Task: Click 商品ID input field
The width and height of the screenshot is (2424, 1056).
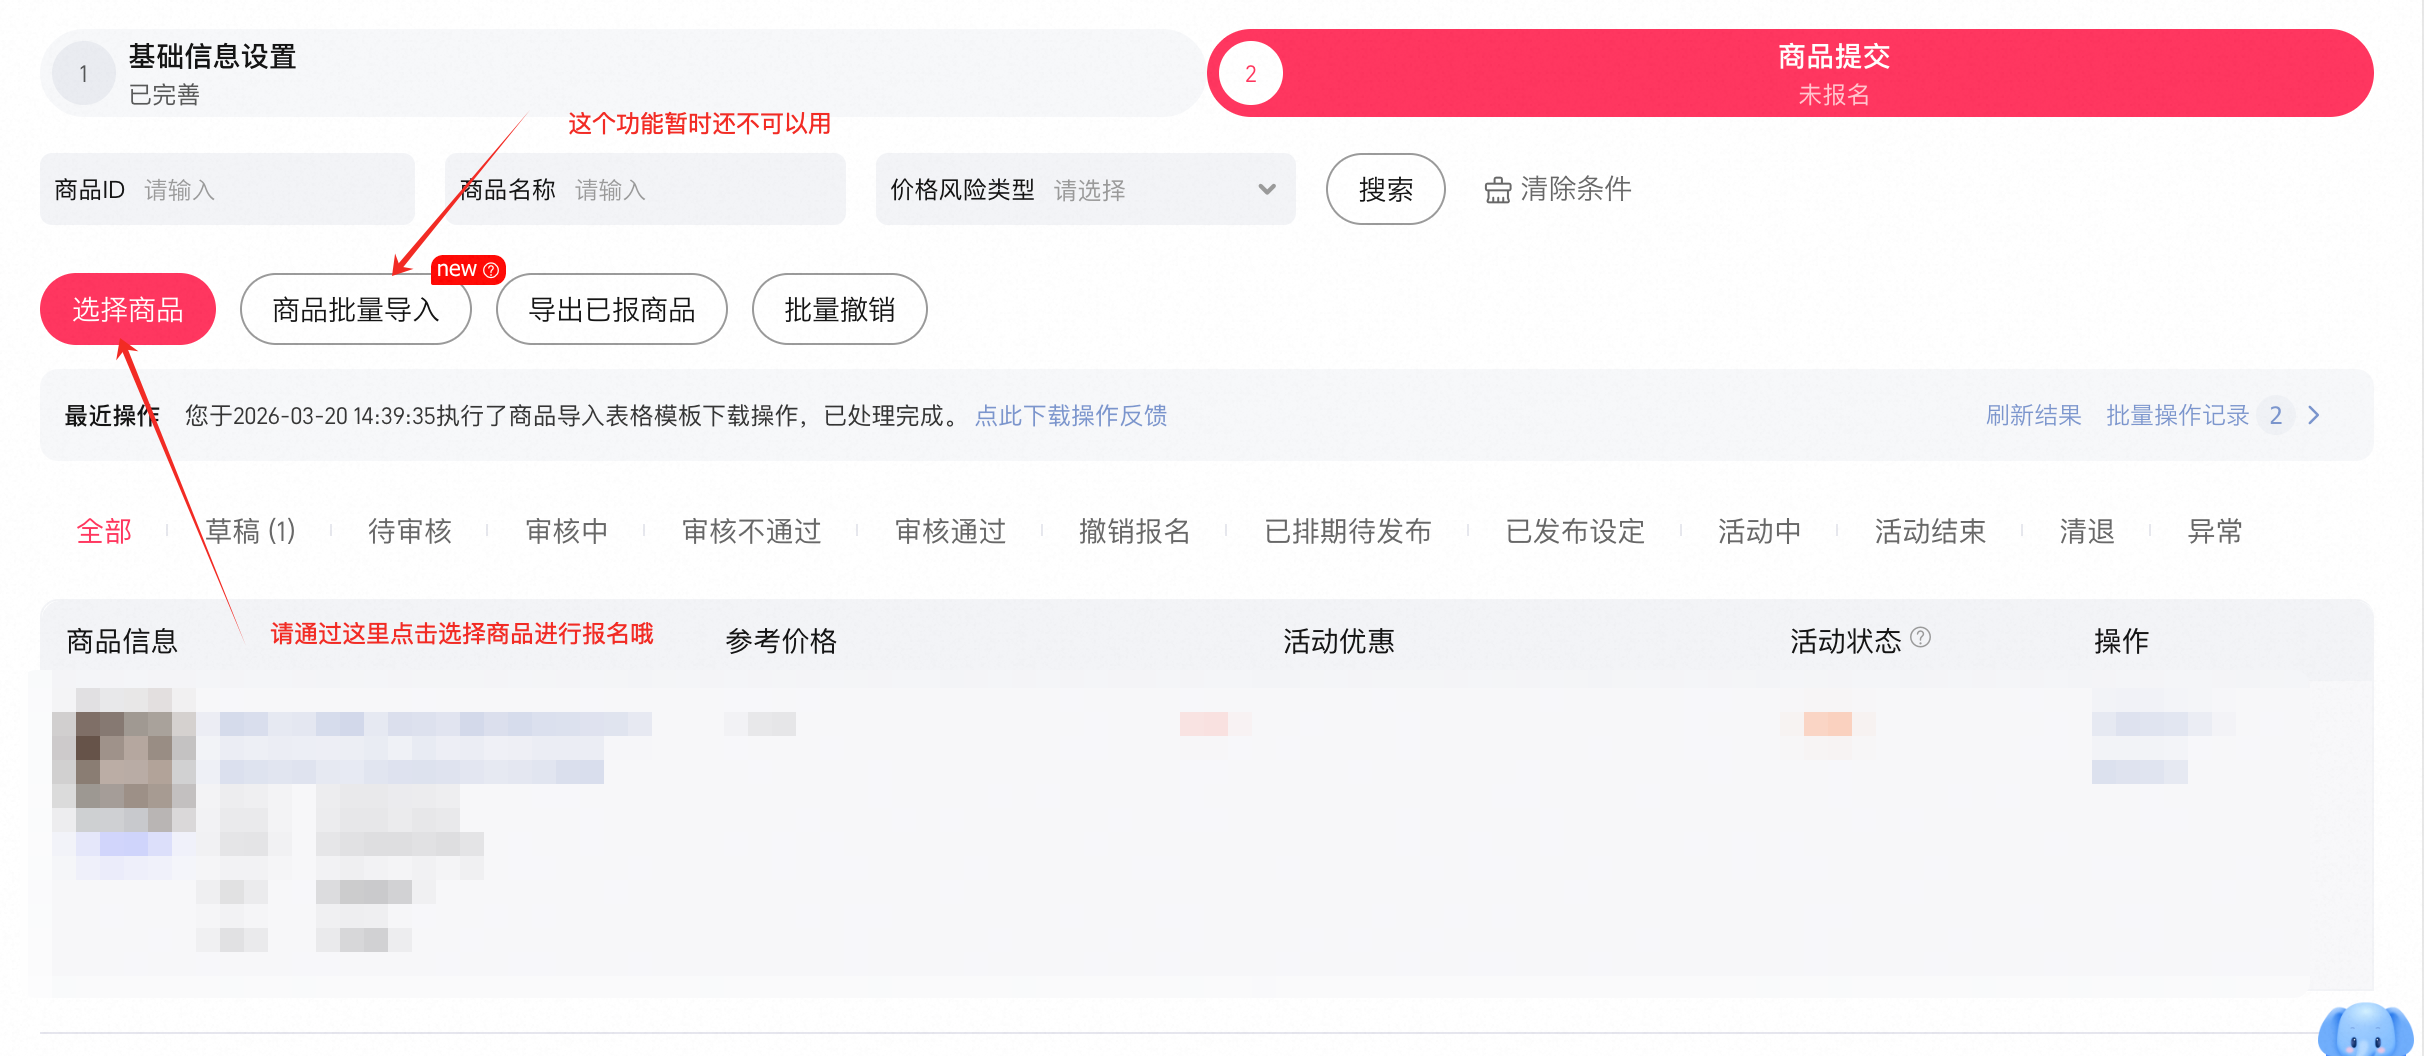Action: [x=227, y=189]
